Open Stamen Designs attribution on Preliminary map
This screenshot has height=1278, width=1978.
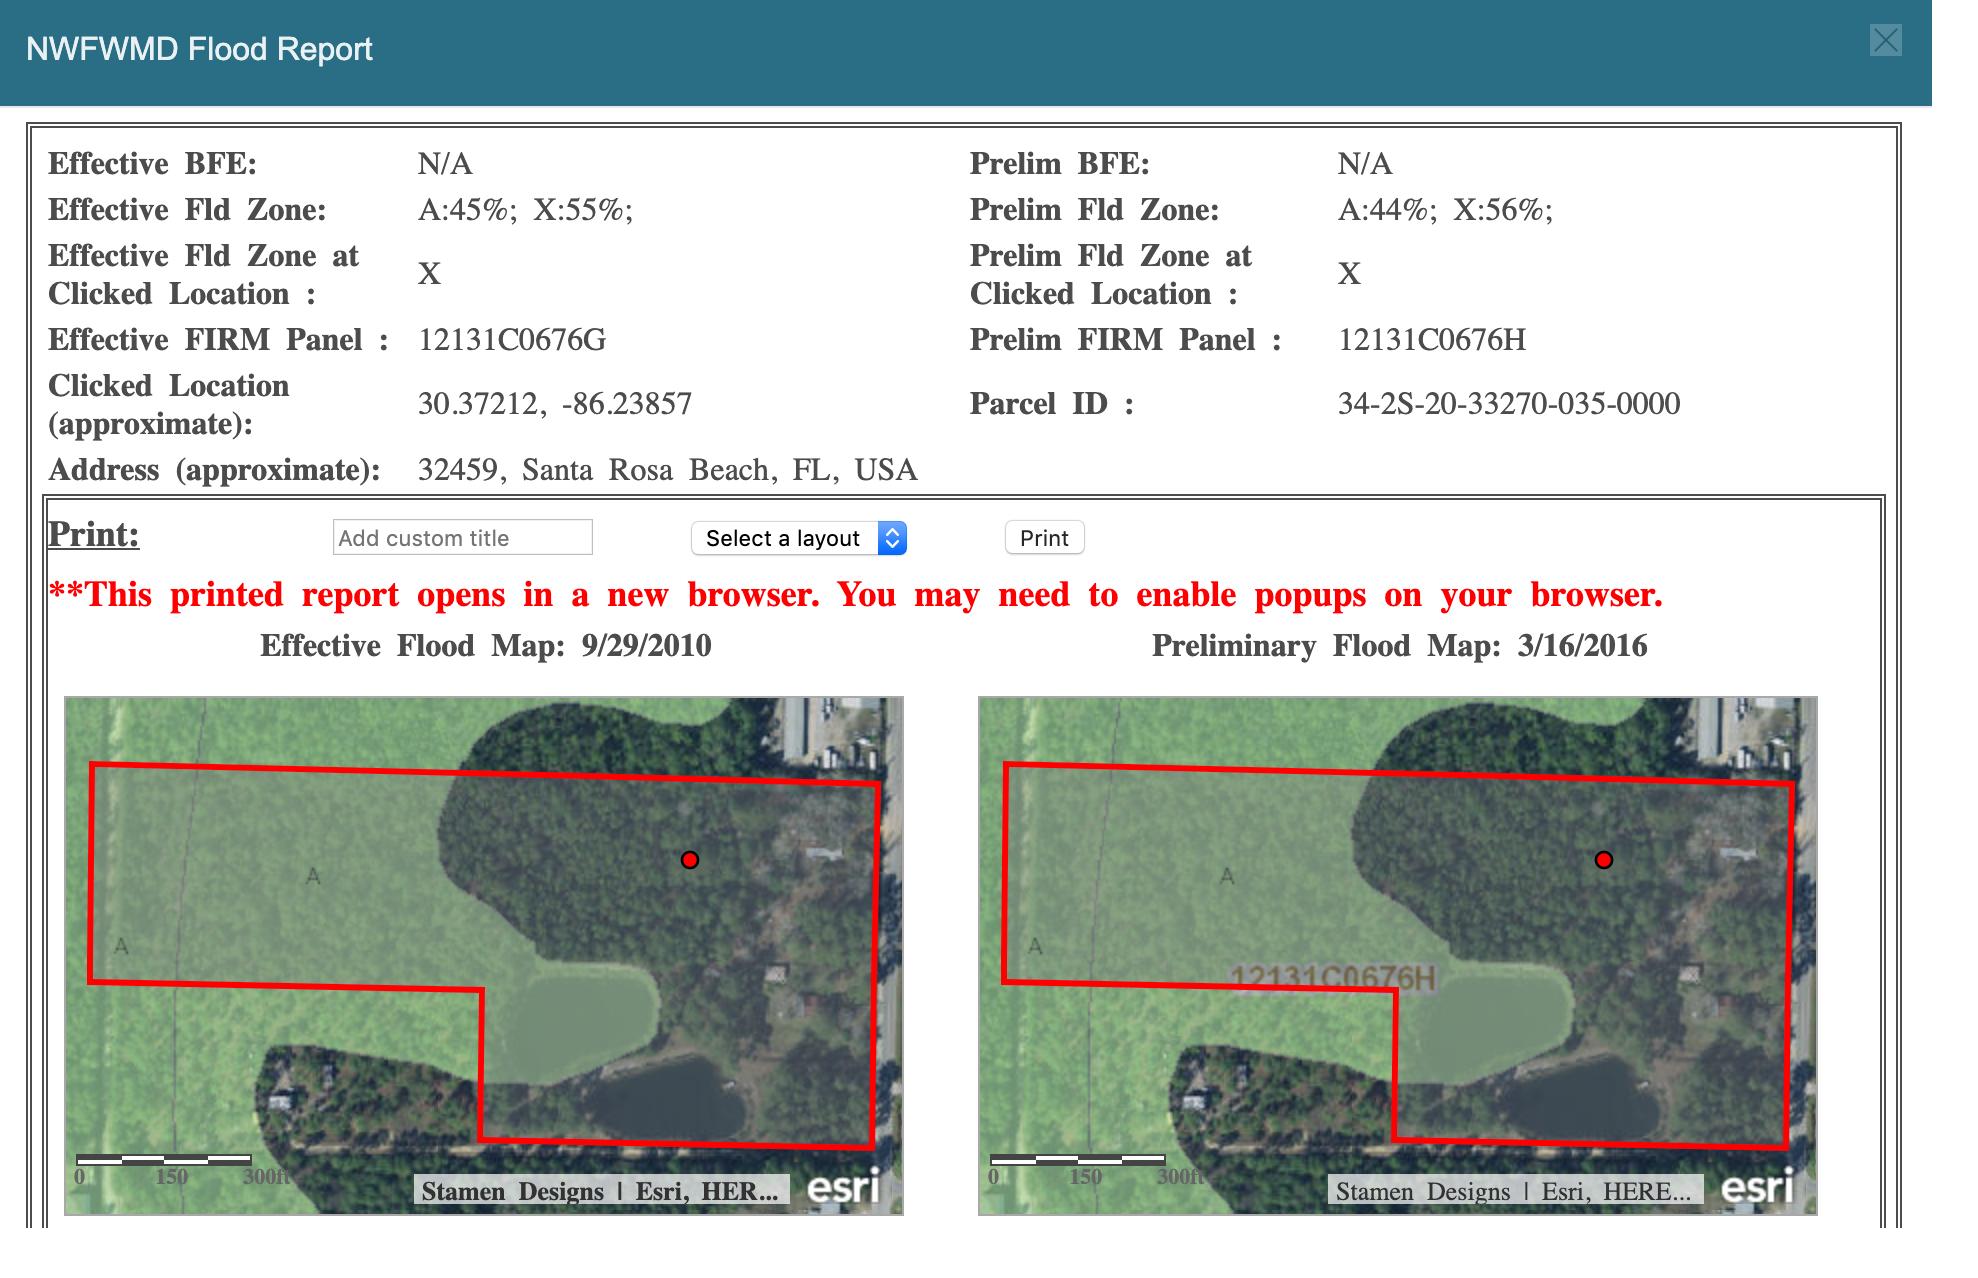tap(1514, 1191)
